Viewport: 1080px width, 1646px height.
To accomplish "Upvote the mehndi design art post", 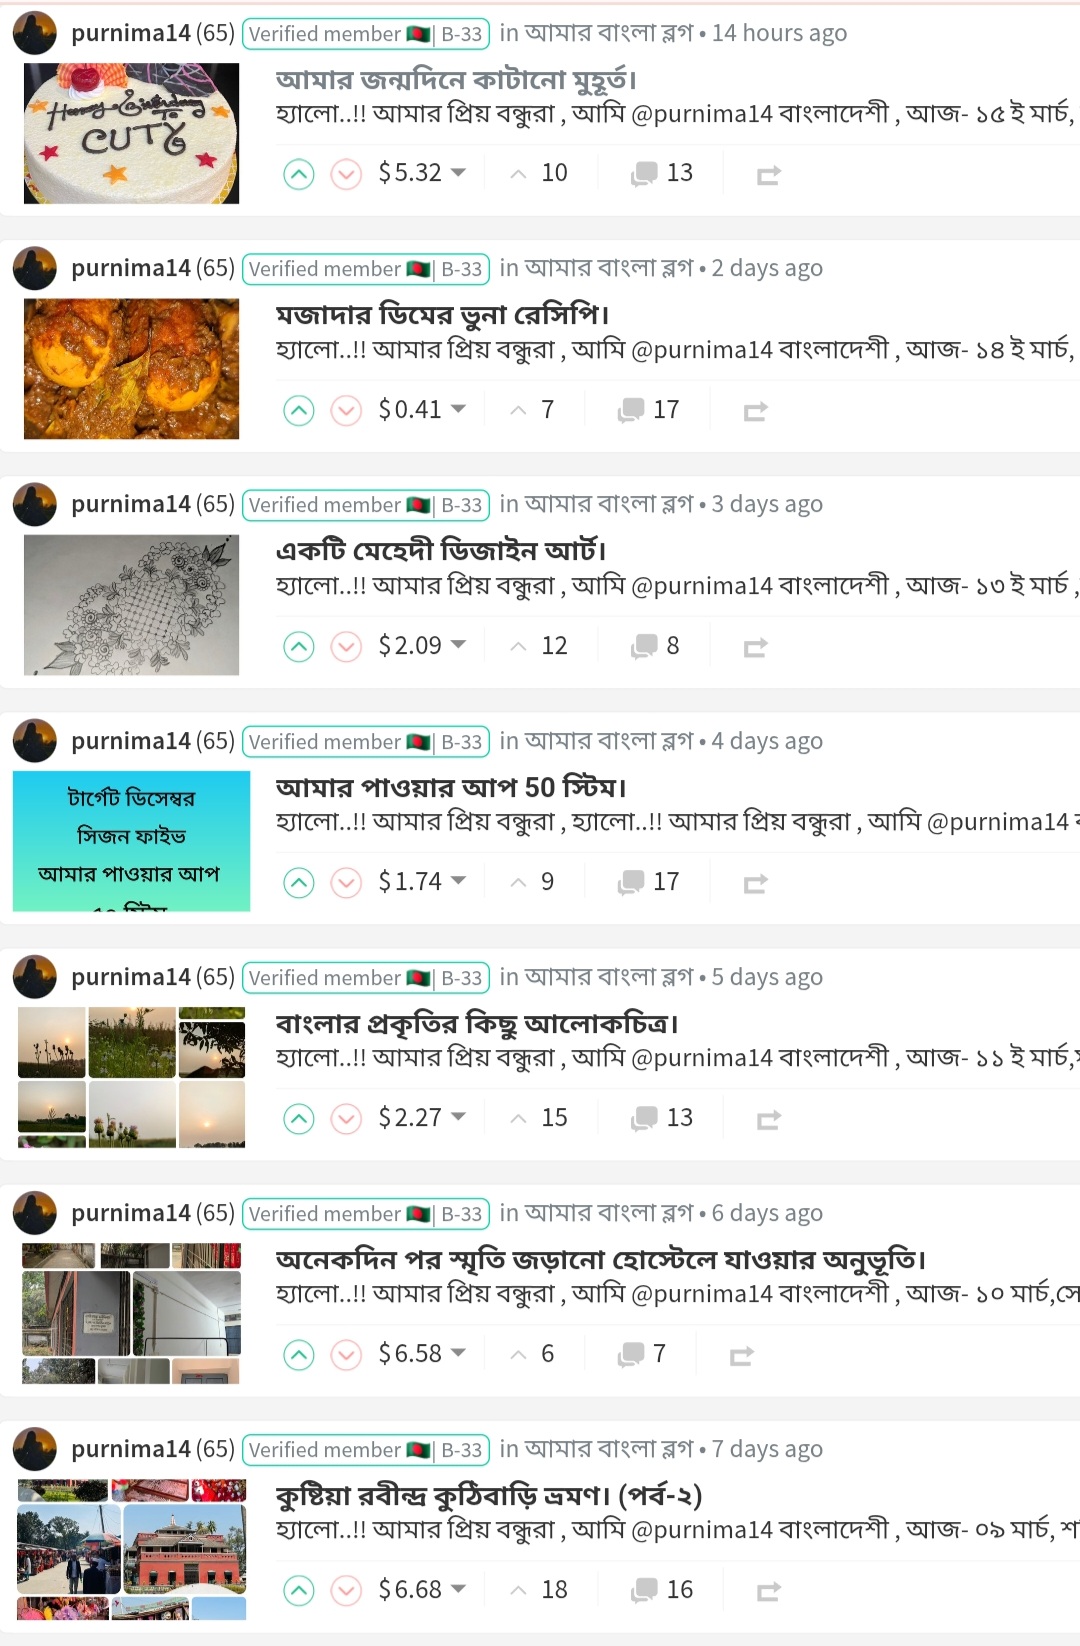I will 299,646.
